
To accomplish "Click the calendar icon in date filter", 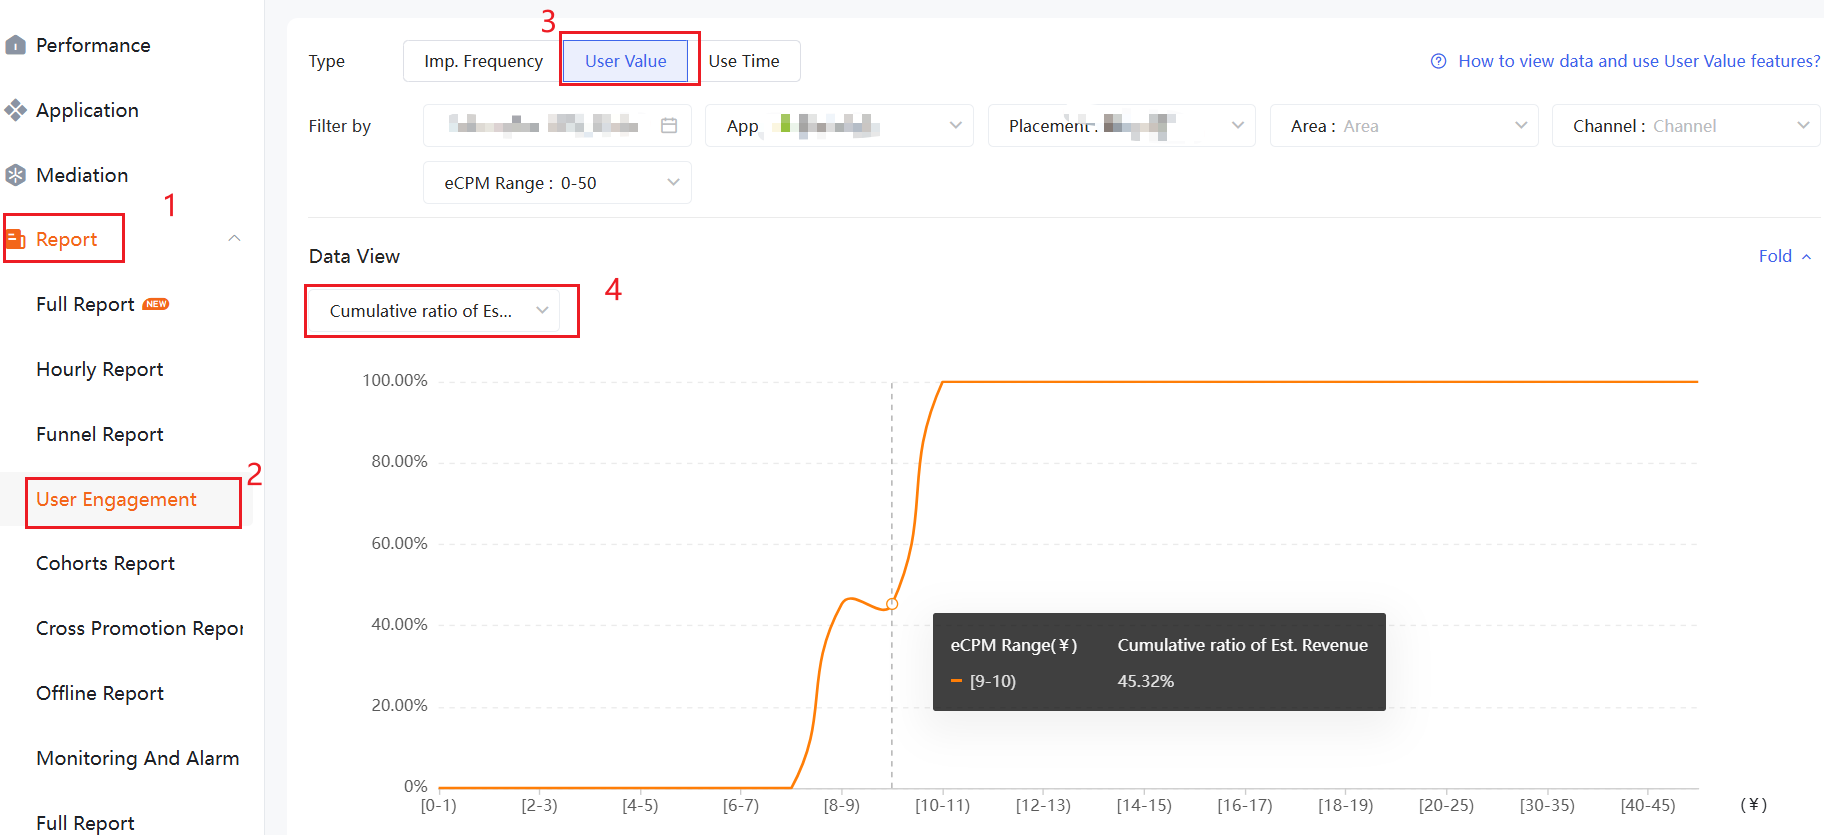I will pos(669,126).
